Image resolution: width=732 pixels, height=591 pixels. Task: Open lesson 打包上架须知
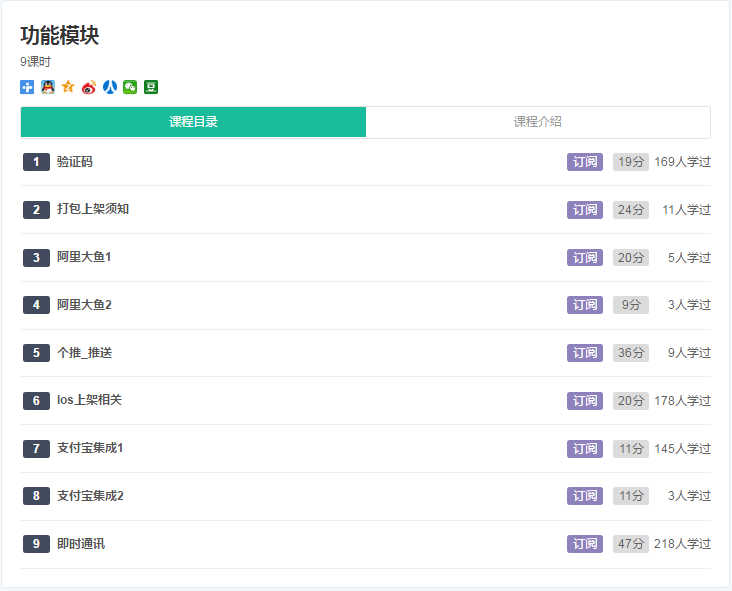coord(93,209)
